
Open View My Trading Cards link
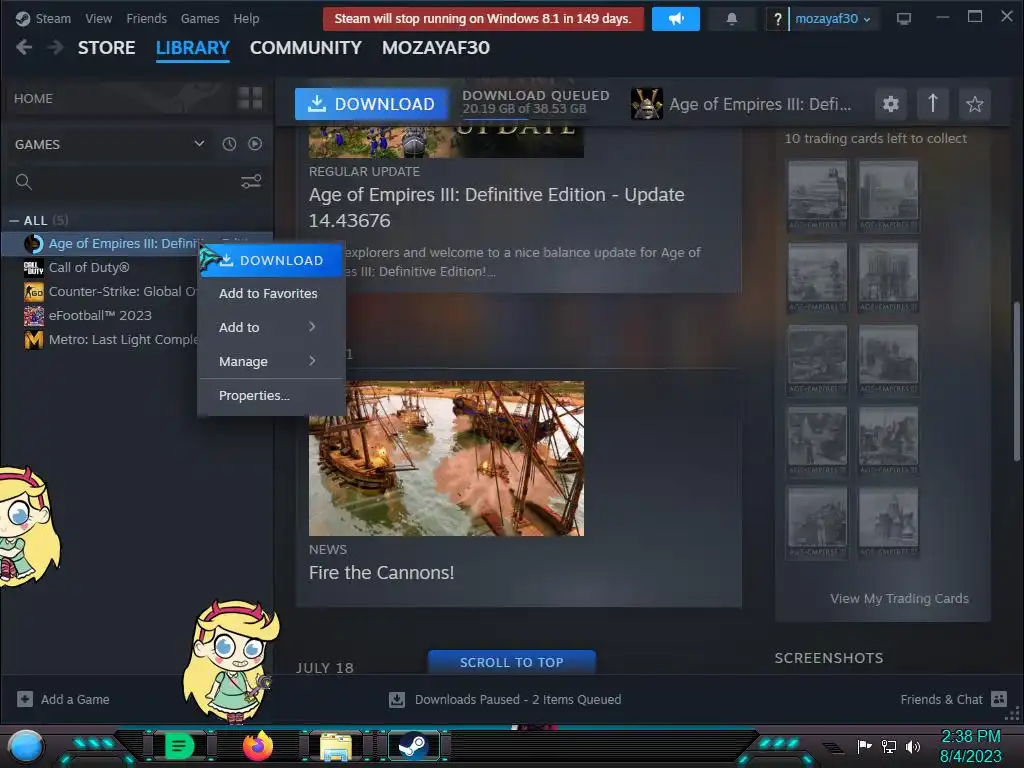(899, 598)
